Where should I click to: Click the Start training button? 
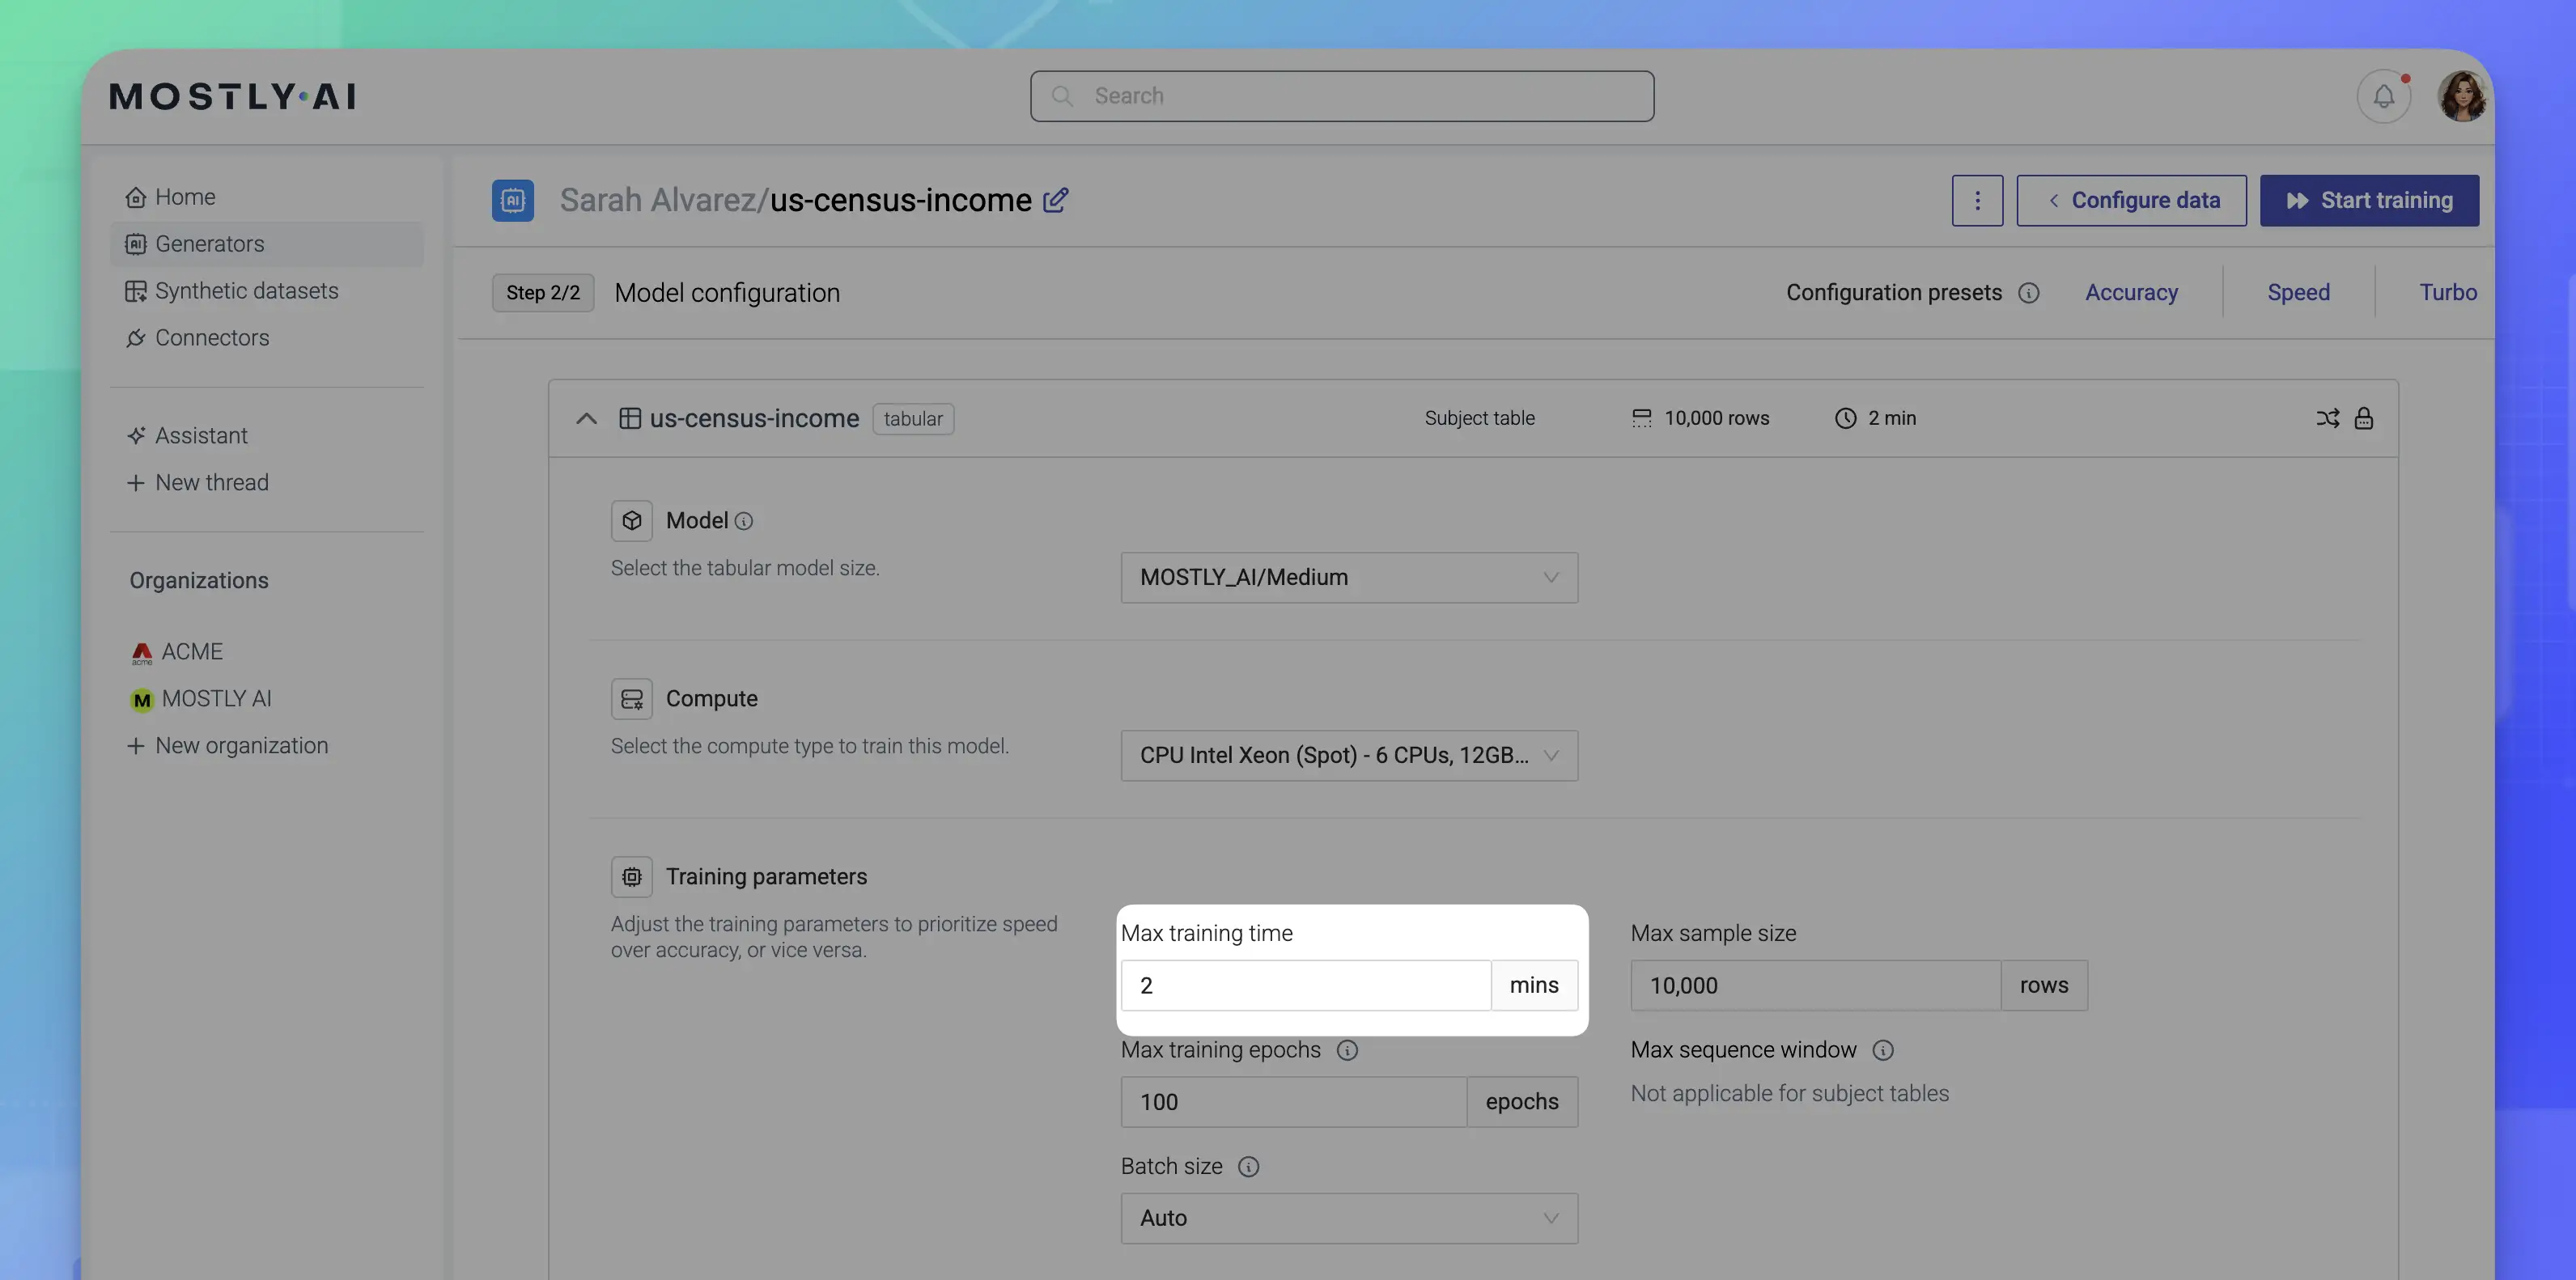pyautogui.click(x=2369, y=199)
